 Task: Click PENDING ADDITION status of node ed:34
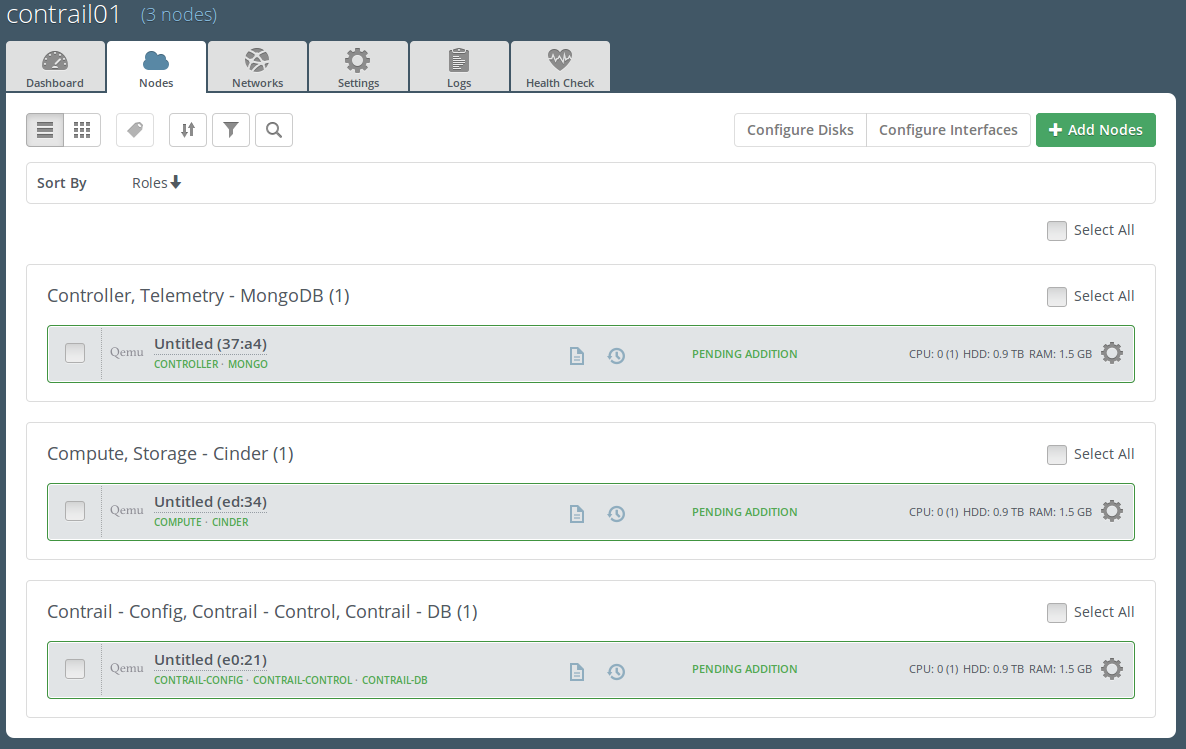pyautogui.click(x=744, y=512)
